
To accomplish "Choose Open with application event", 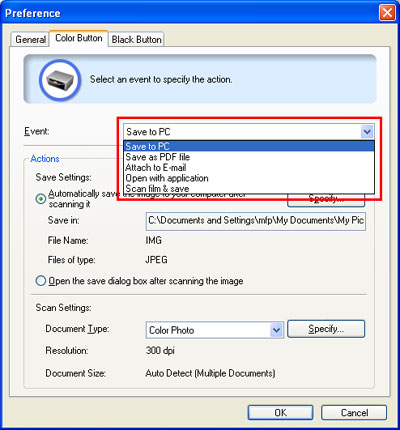I will [x=249, y=178].
